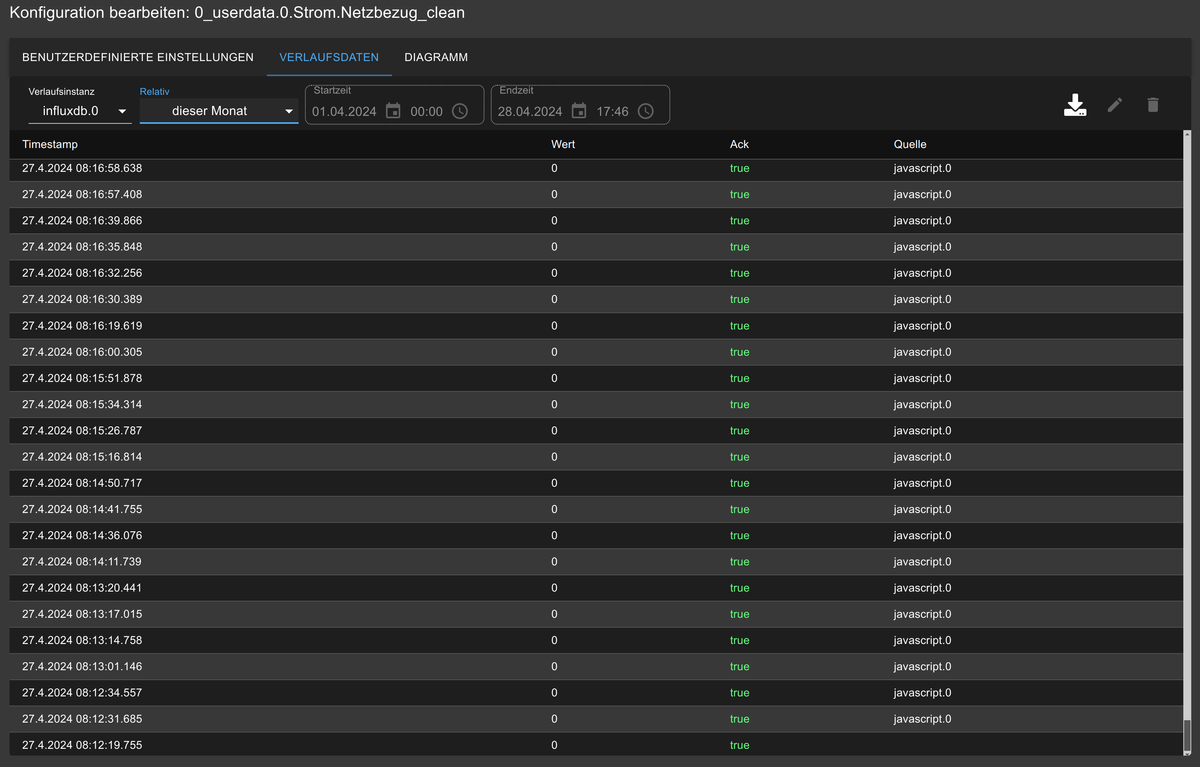
Task: Click the end time field 17:46
Action: pos(612,111)
